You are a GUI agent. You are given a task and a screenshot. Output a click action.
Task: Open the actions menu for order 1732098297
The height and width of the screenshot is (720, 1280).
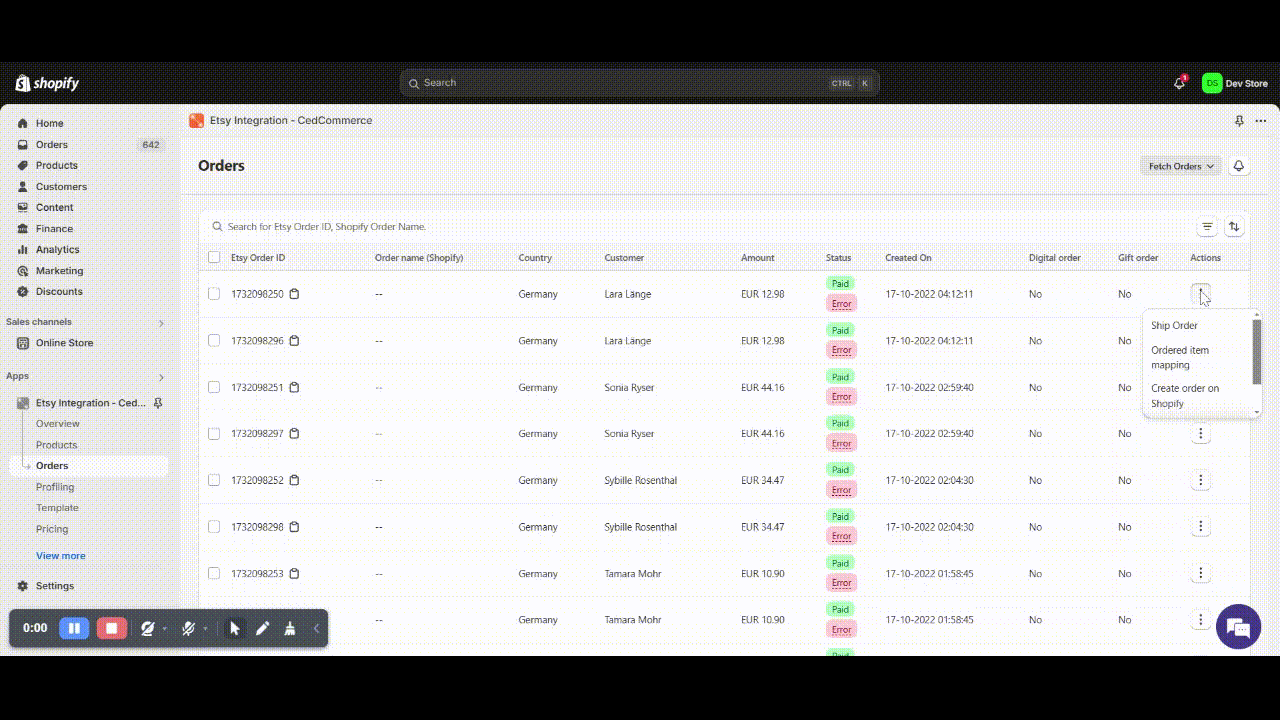pyautogui.click(x=1201, y=434)
